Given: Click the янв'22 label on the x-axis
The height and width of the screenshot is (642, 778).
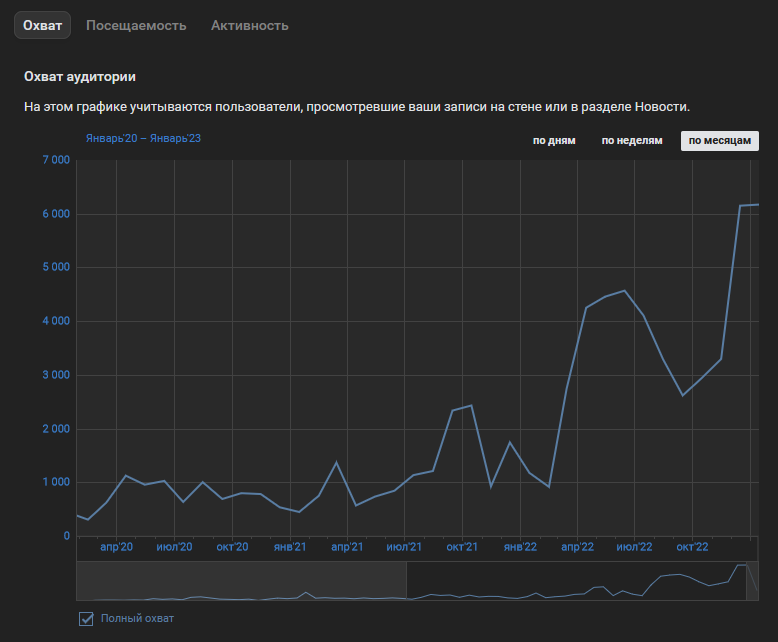Looking at the screenshot, I should click(x=520, y=547).
